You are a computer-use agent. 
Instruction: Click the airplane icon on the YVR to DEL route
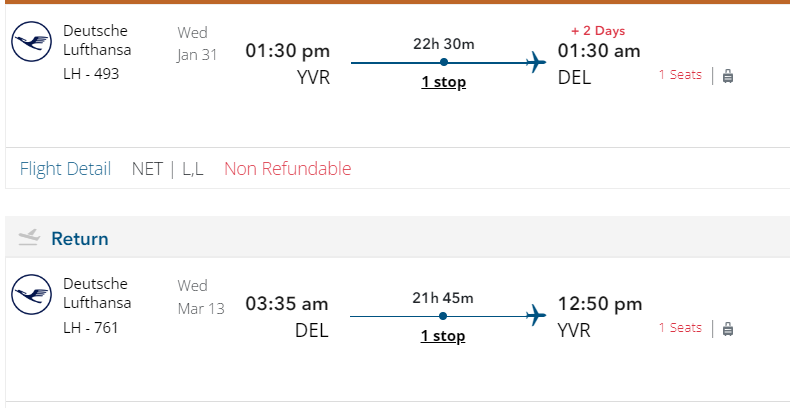536,62
